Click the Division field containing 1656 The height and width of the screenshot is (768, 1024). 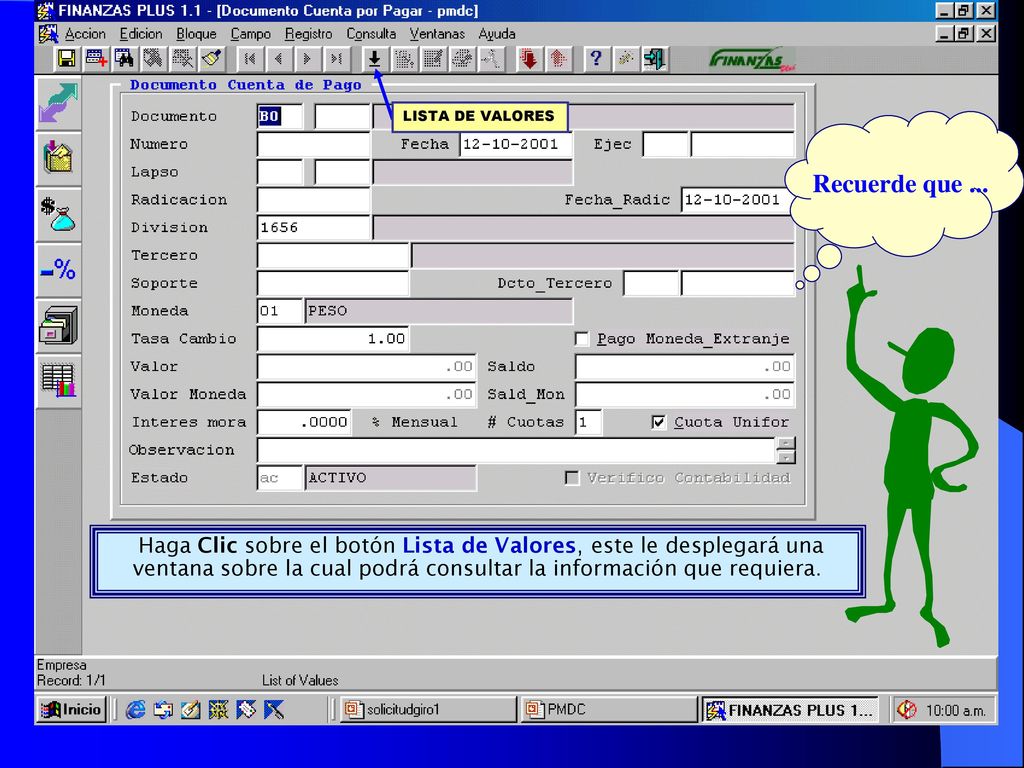point(313,228)
